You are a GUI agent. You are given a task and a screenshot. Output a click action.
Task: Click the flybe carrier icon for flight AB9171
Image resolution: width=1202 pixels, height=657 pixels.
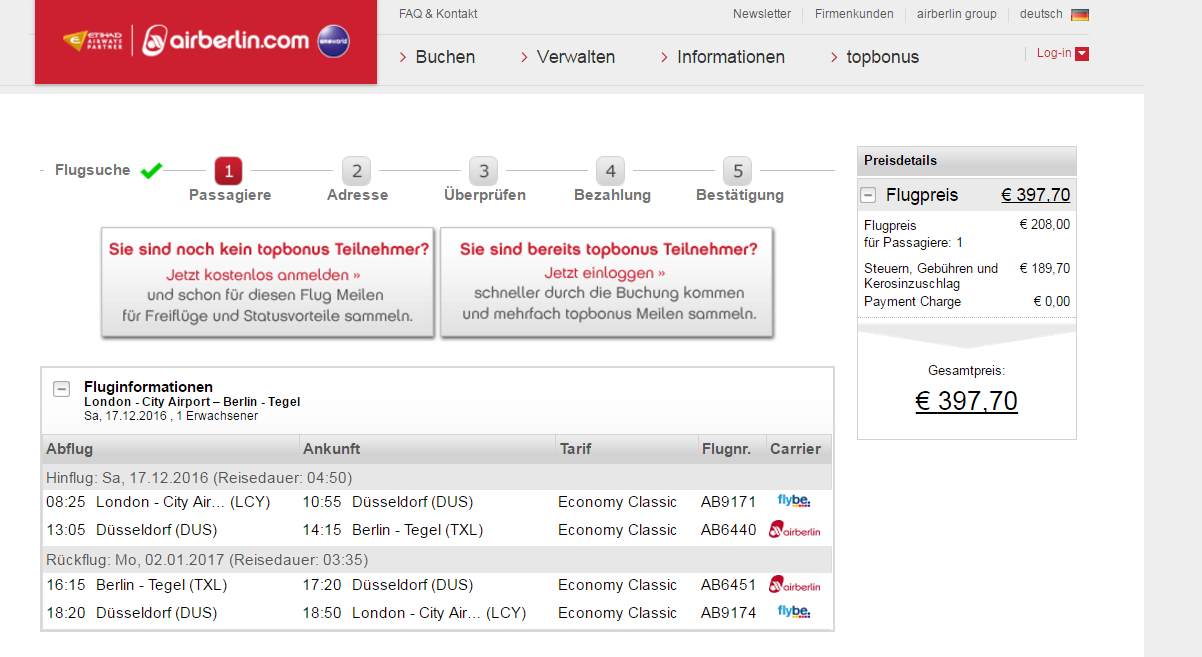pyautogui.click(x=793, y=501)
